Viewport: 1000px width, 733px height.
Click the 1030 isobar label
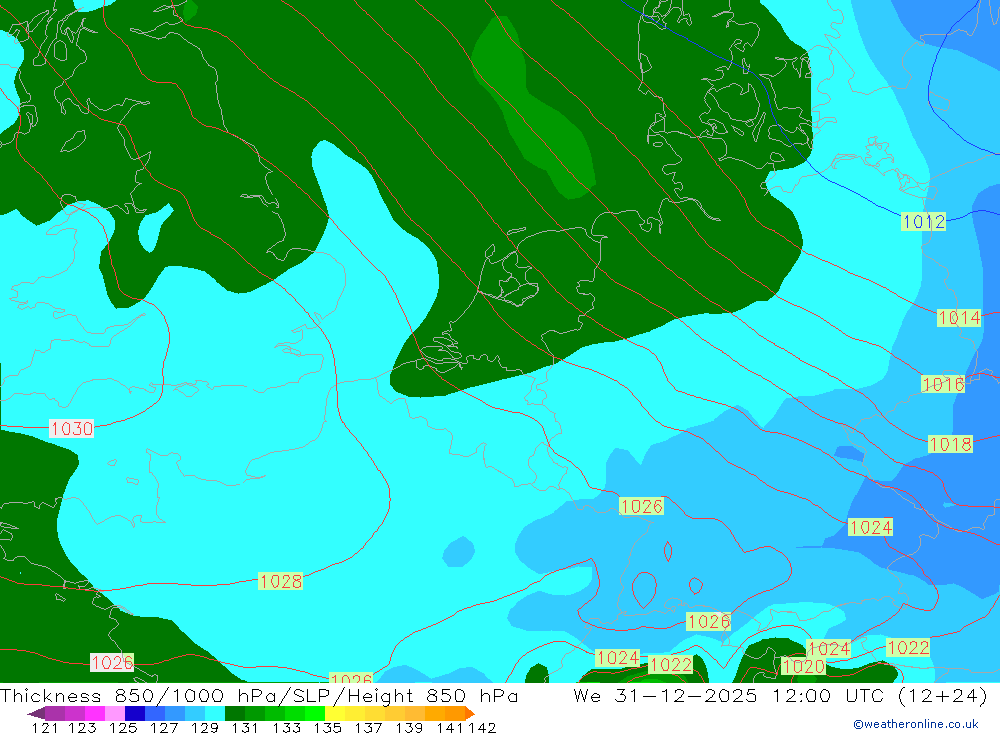click(71, 428)
